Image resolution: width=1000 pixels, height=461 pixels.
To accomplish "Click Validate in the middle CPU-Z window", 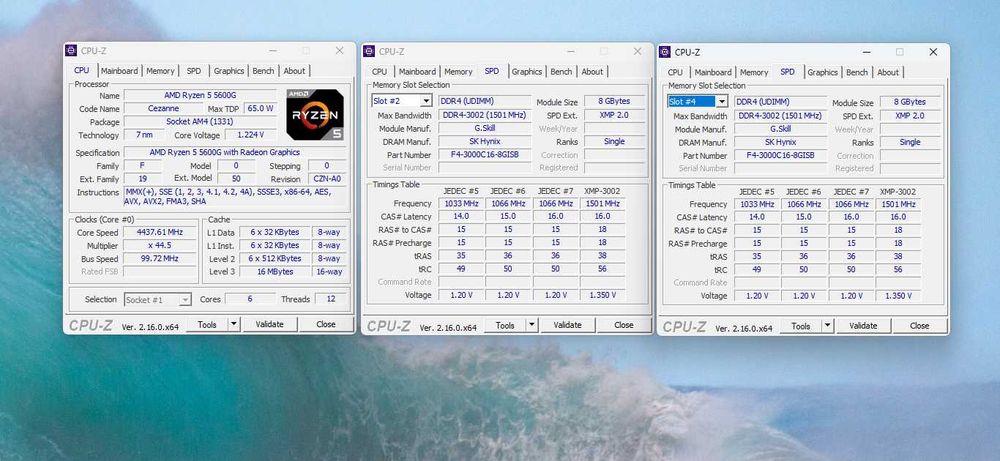I will tap(567, 325).
